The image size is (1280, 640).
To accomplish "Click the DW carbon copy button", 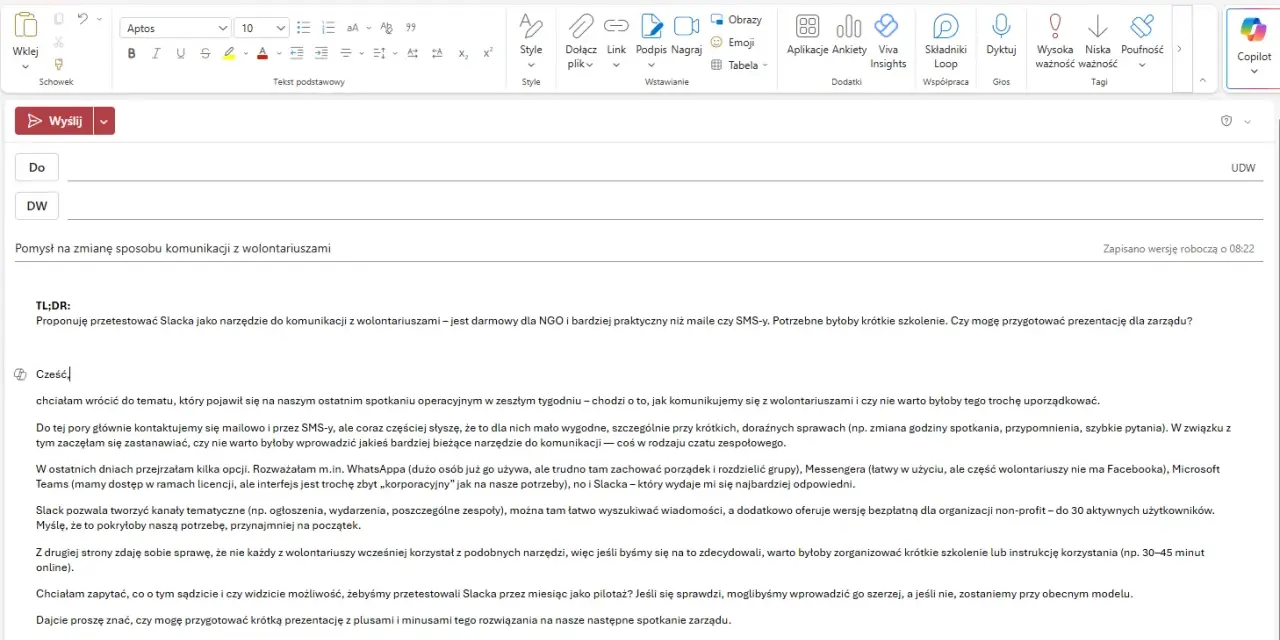I will point(37,206).
